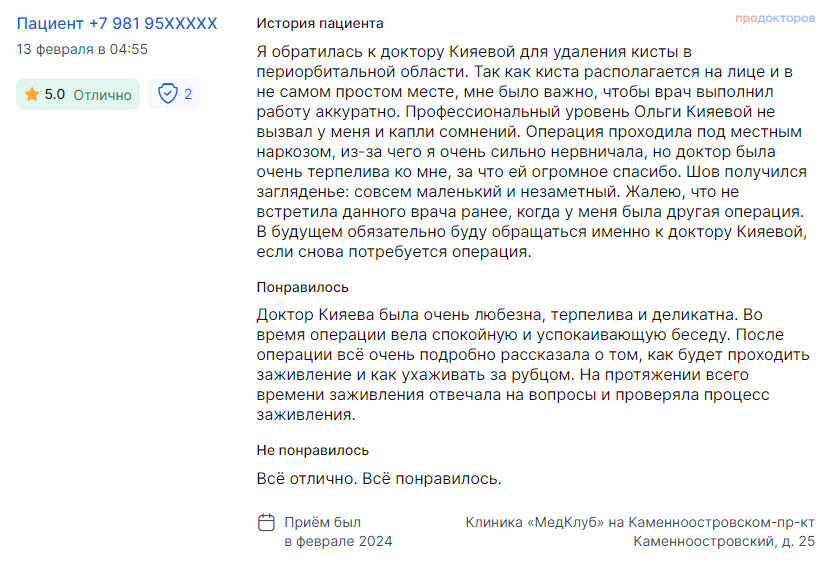Open the patient +7 981 95XXXXX profile link

[x=117, y=23]
